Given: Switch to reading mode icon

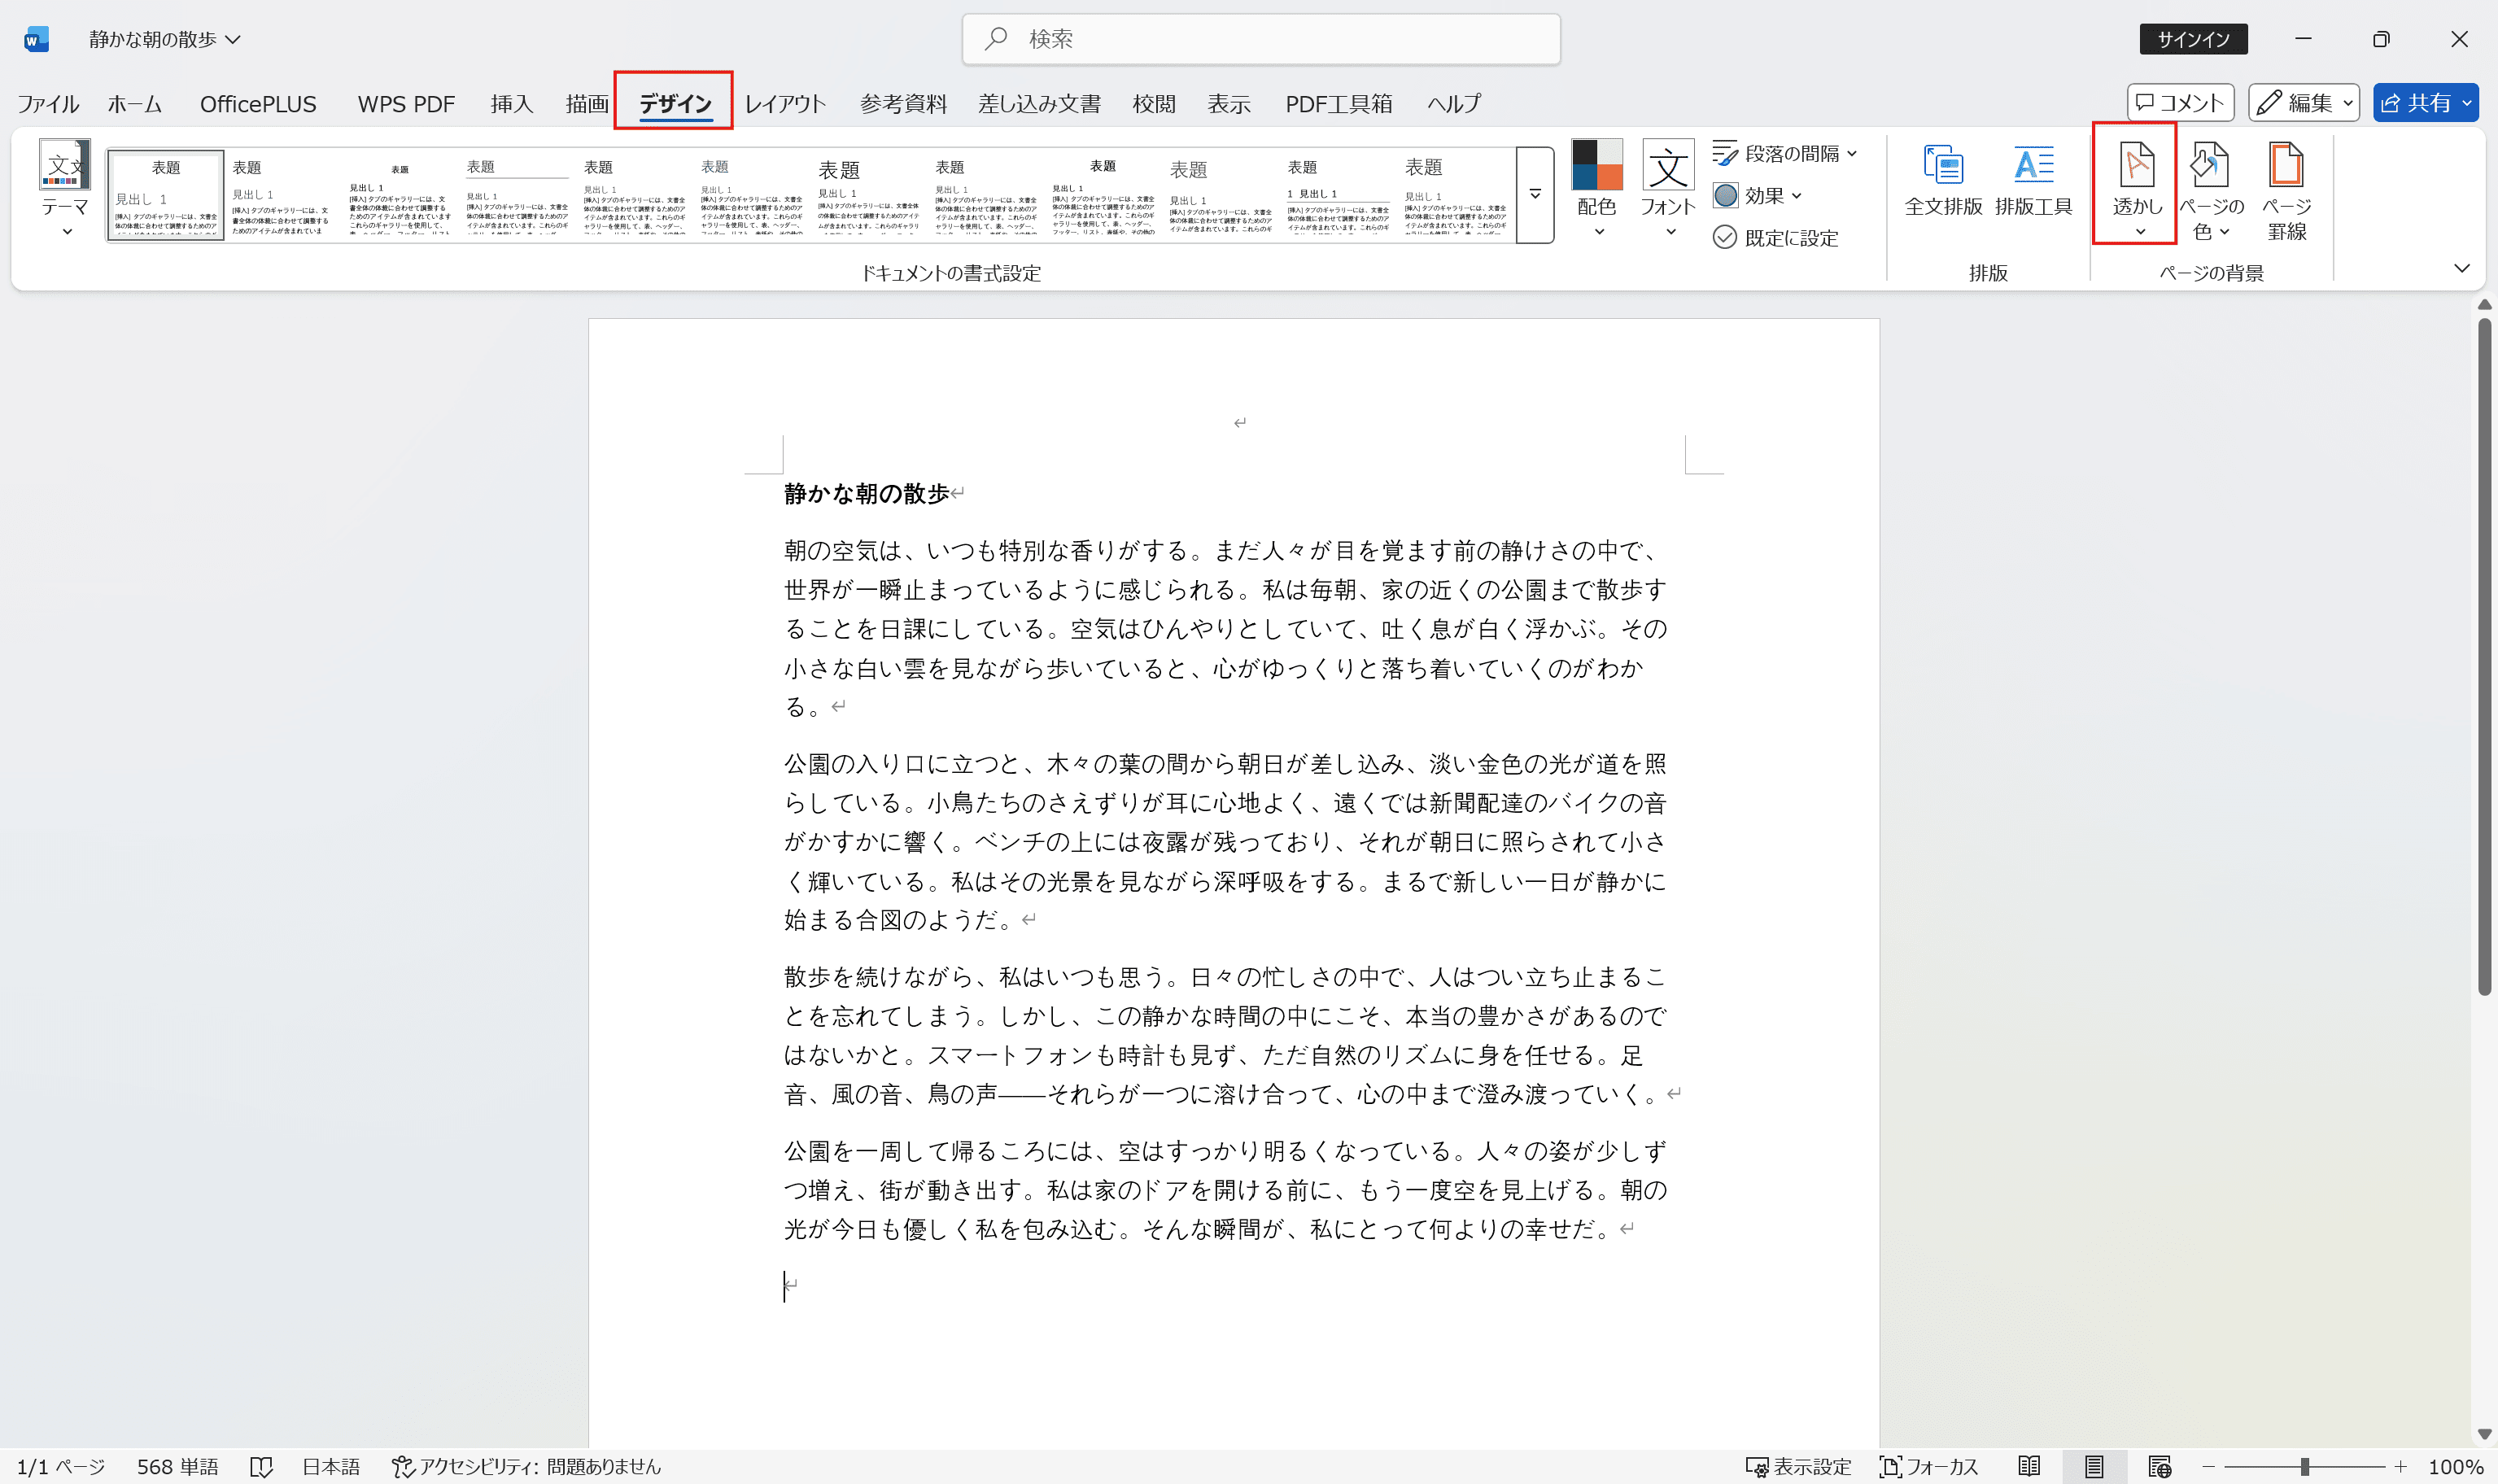Looking at the screenshot, I should (2030, 1466).
